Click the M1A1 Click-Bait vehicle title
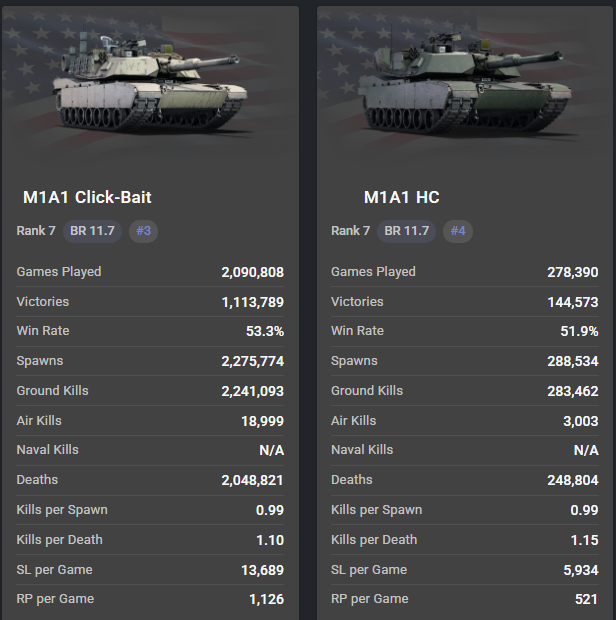The image size is (616, 620). [87, 197]
